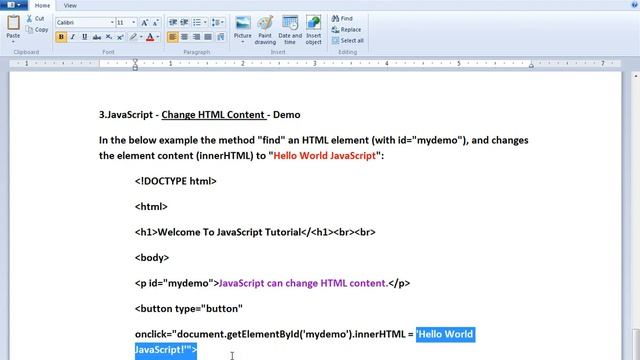Viewport: 640px width, 360px height.
Task: Toggle Bold formatting
Action: click(x=61, y=37)
